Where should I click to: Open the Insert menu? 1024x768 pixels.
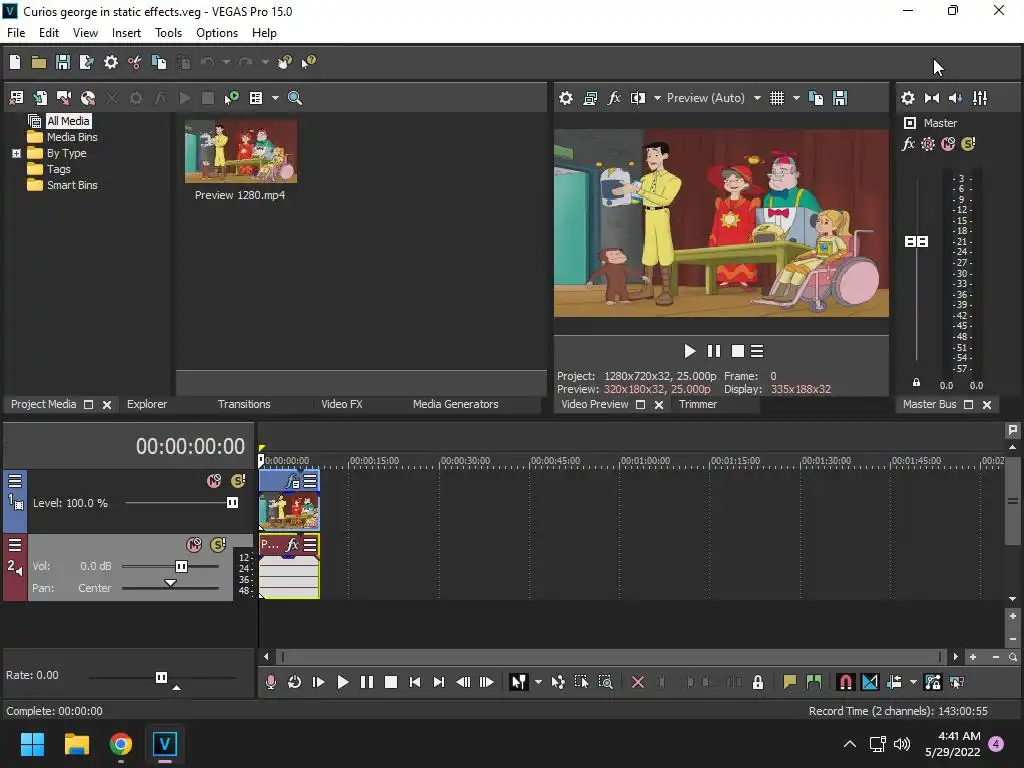point(126,33)
